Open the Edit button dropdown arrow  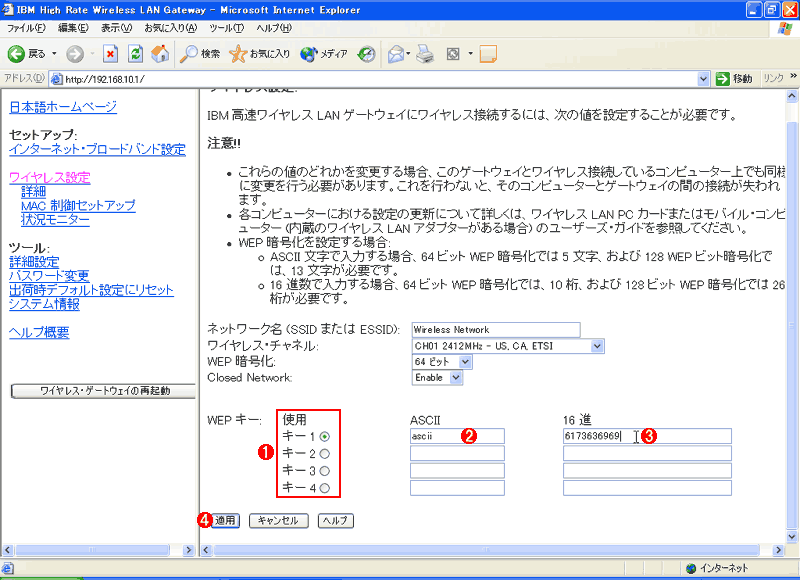pyautogui.click(x=470, y=54)
